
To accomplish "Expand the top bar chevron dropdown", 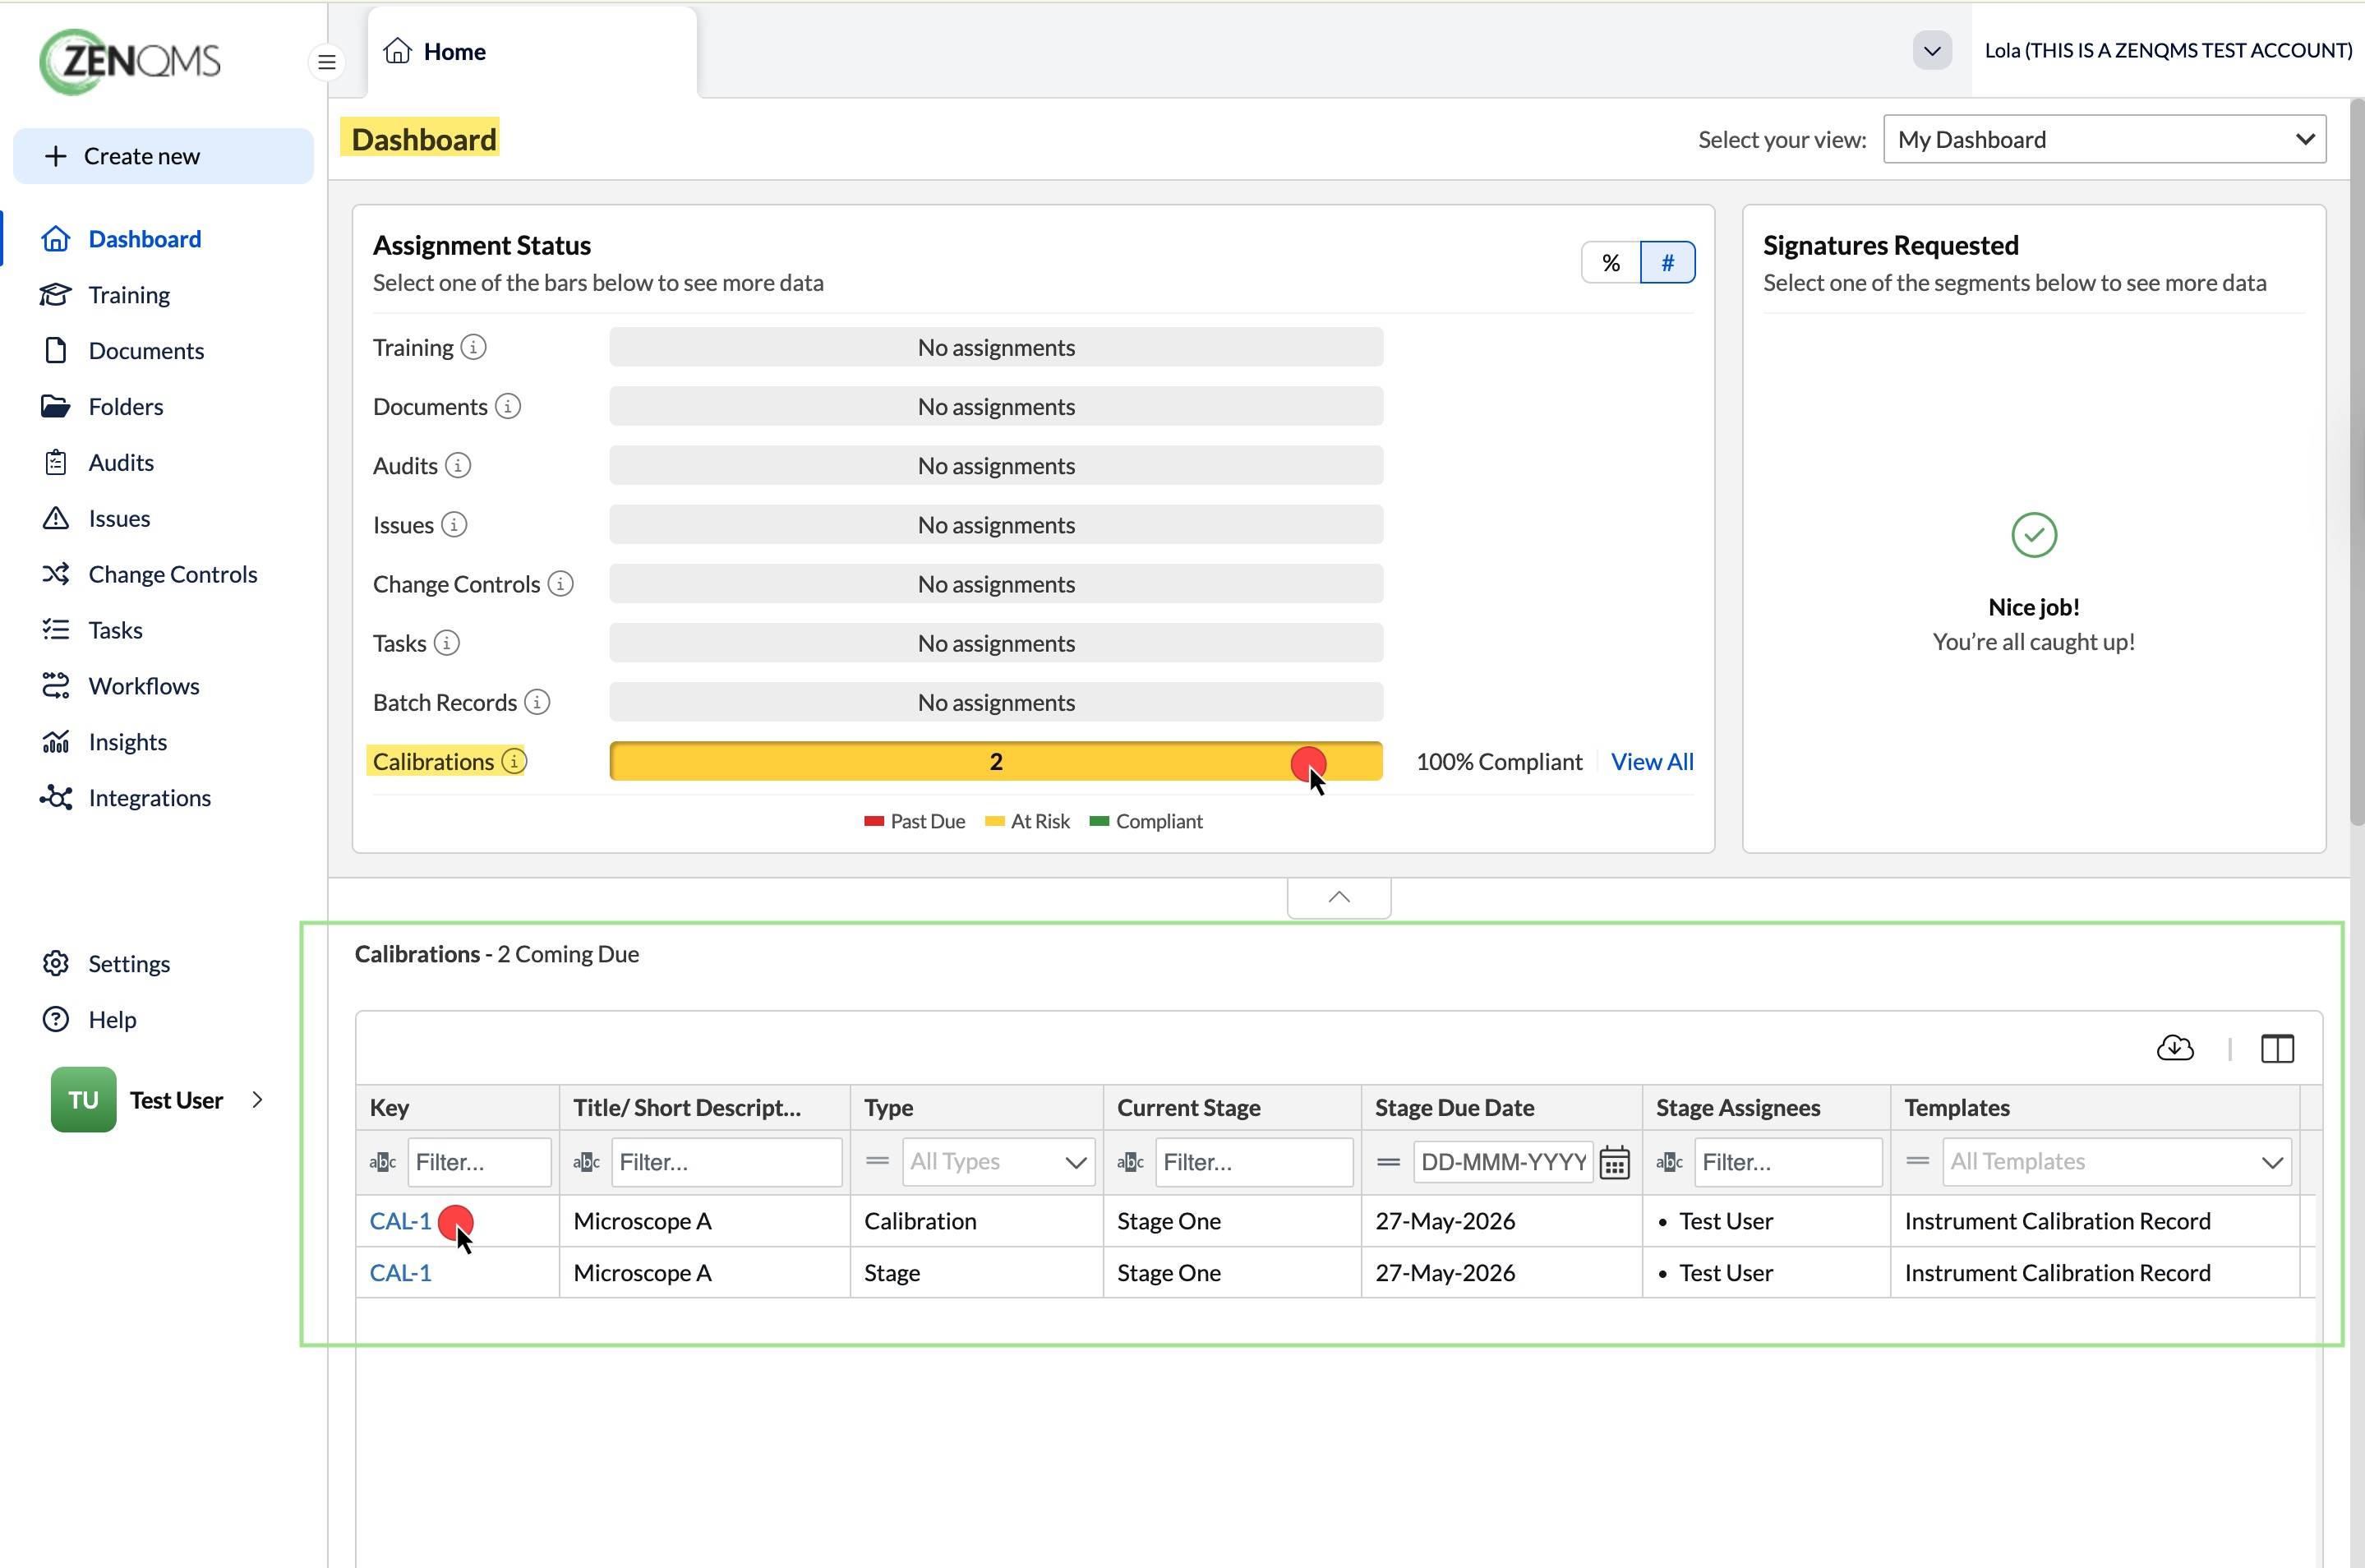I will (x=1932, y=50).
